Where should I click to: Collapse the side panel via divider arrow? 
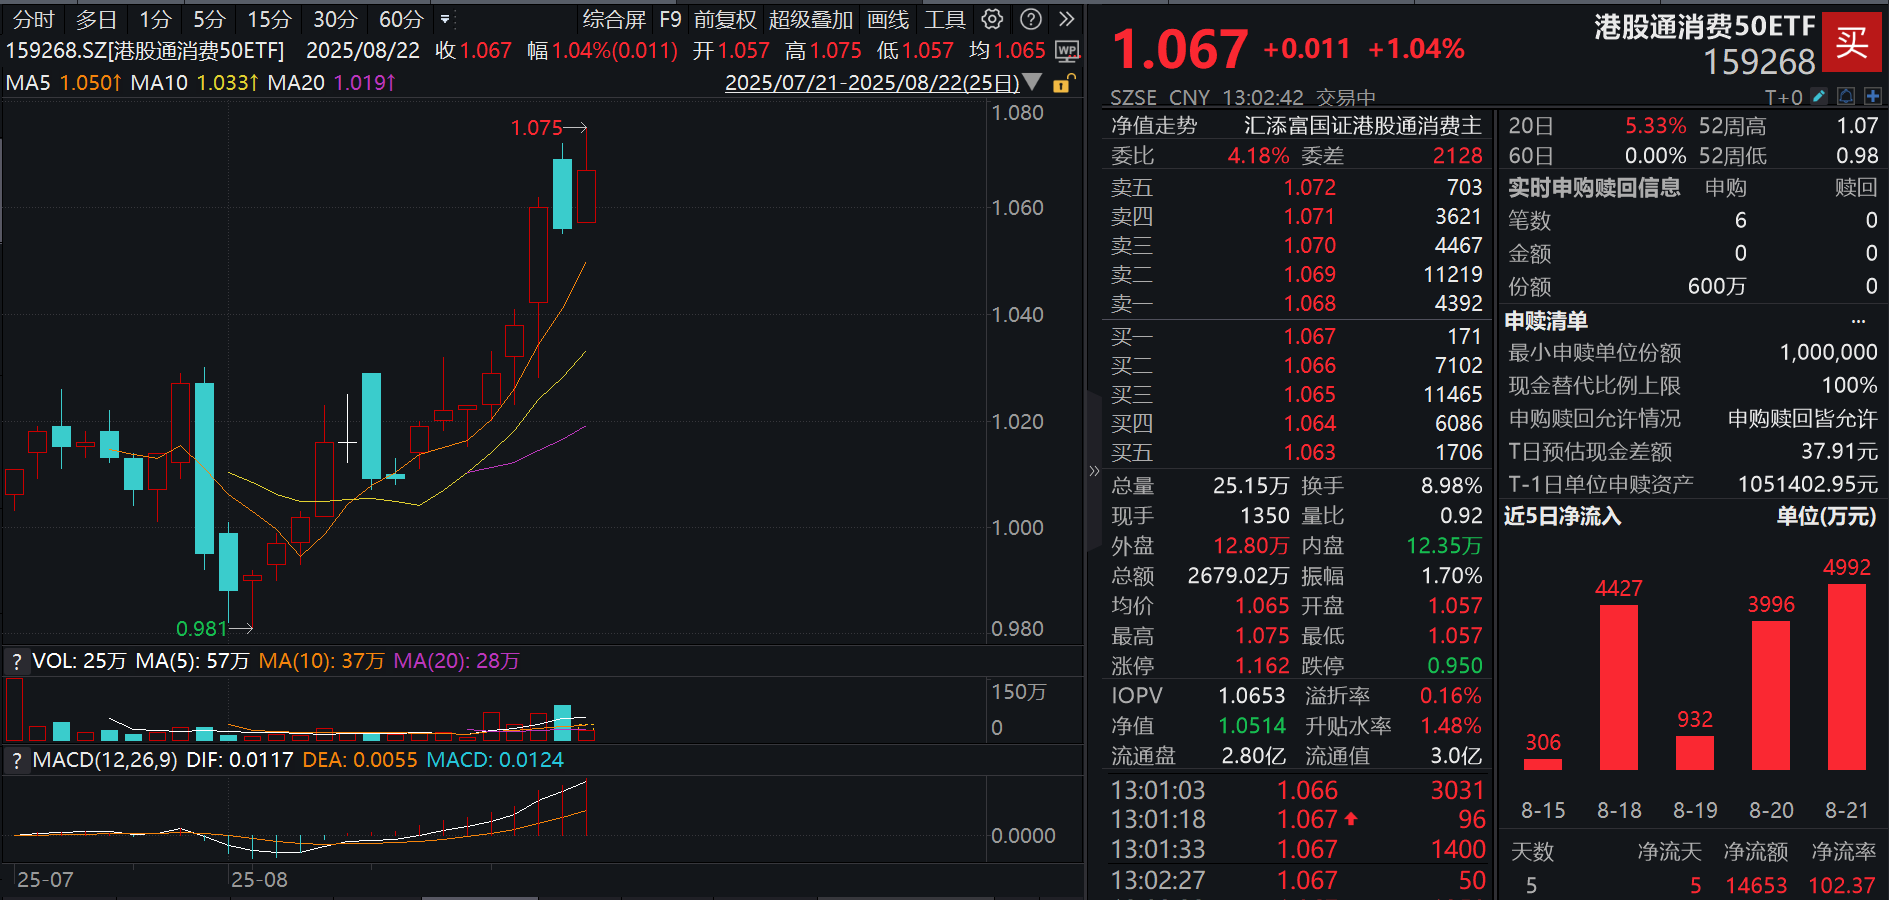click(x=1093, y=471)
